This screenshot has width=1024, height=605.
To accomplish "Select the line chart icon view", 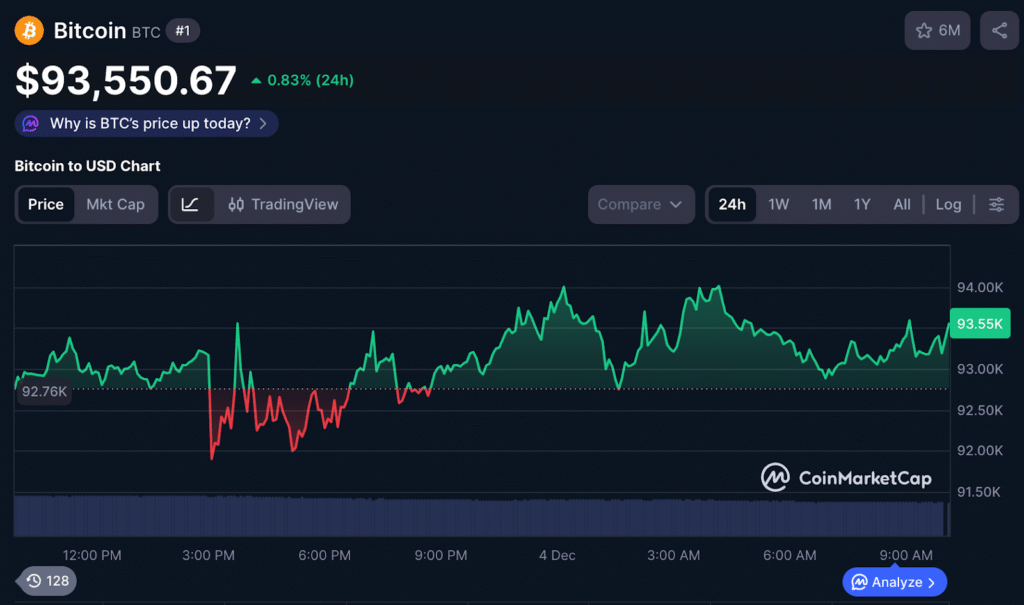I will (191, 204).
